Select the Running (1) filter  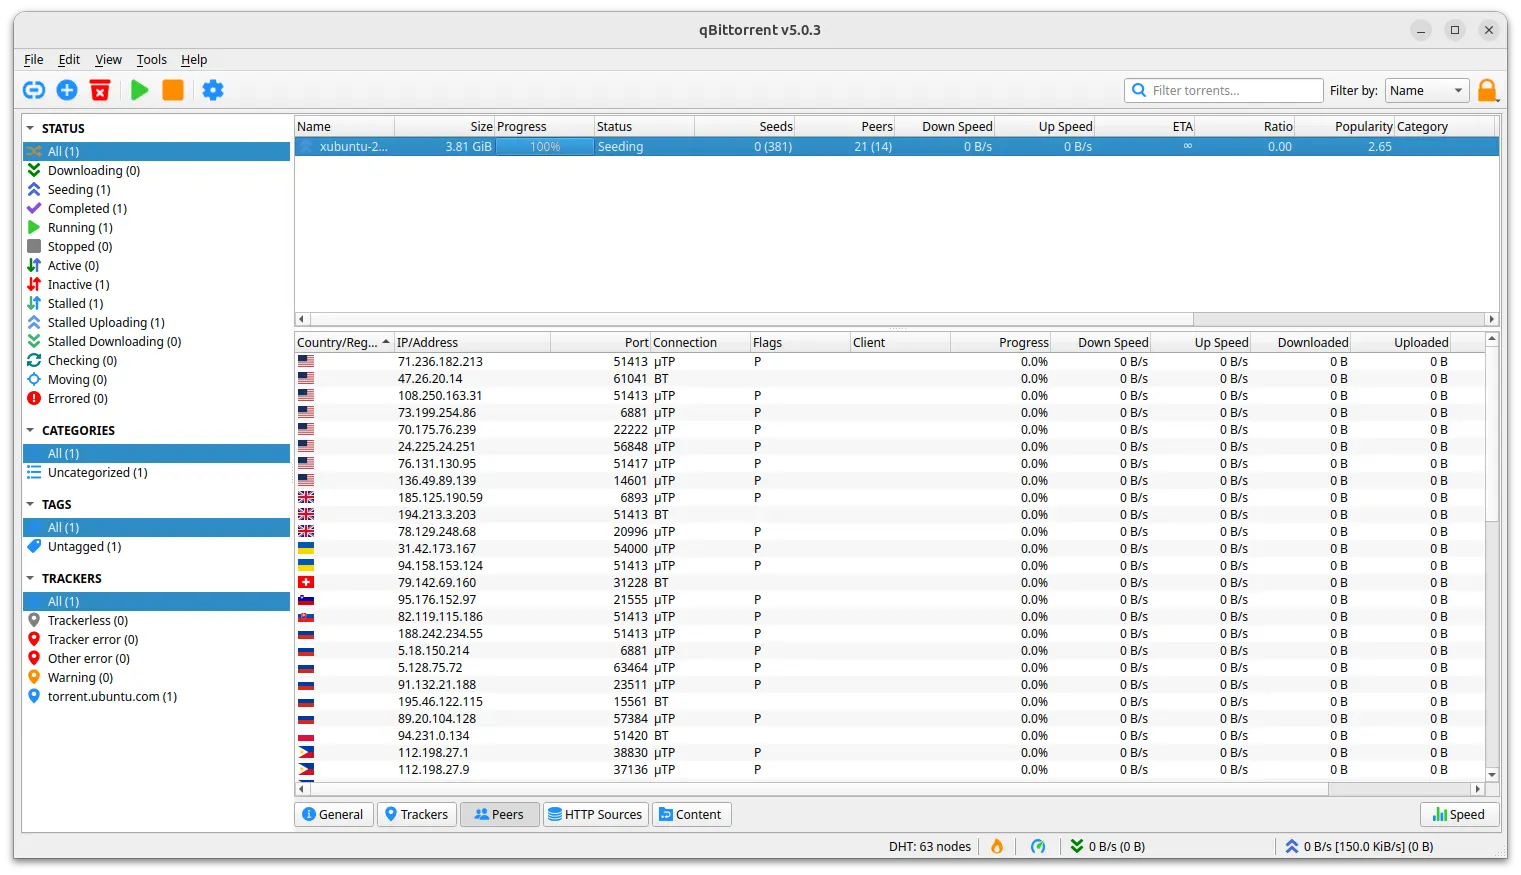pyautogui.click(x=156, y=228)
